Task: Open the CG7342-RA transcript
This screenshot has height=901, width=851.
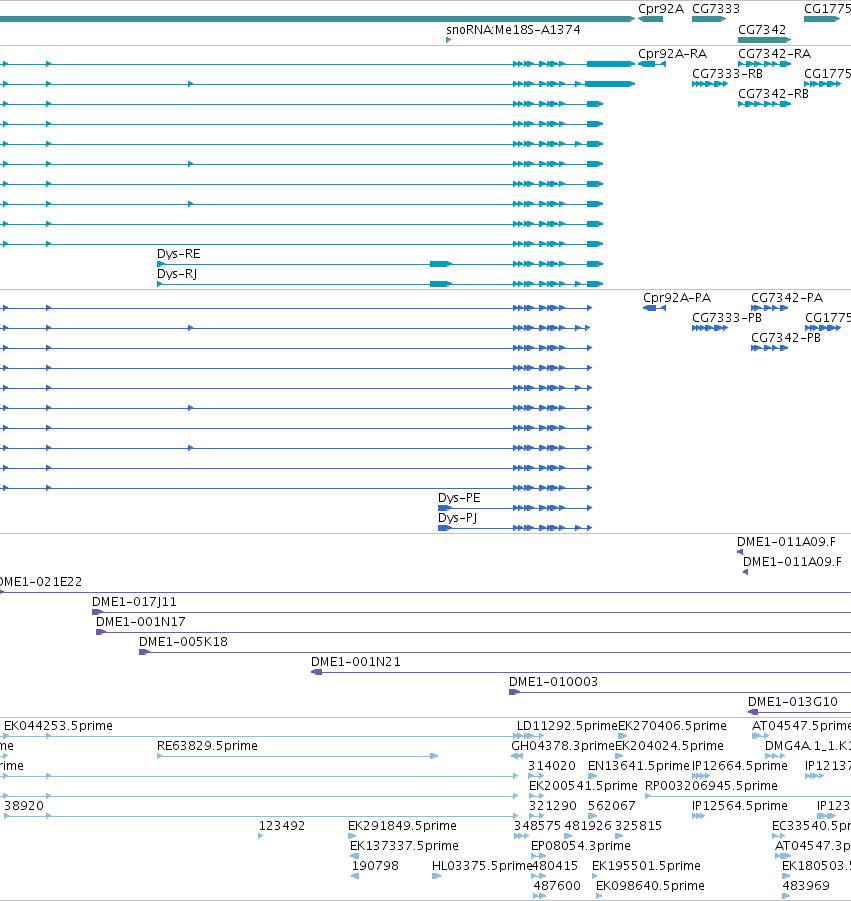Action: [x=765, y=64]
